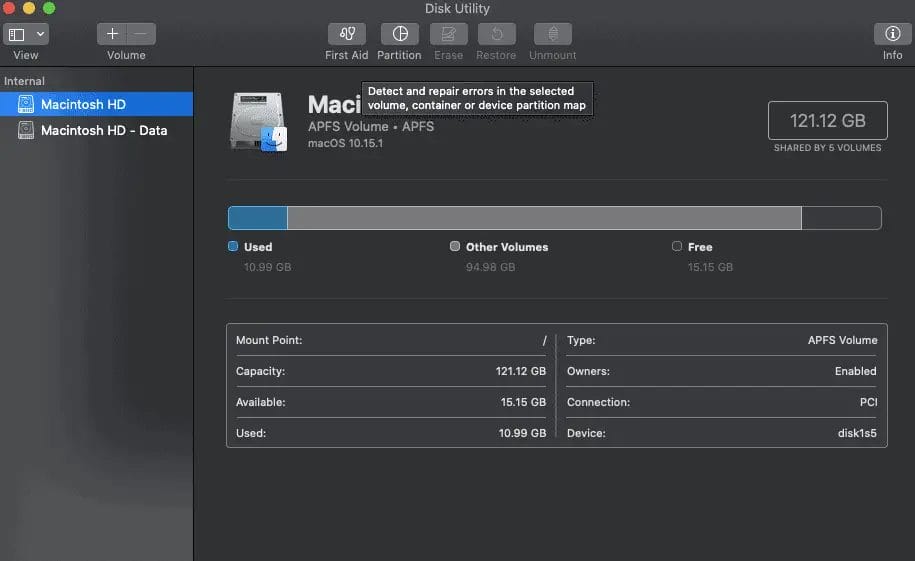Click the Capacity 121.12 GB value
Image resolution: width=915 pixels, height=561 pixels.
pyautogui.click(x=521, y=371)
